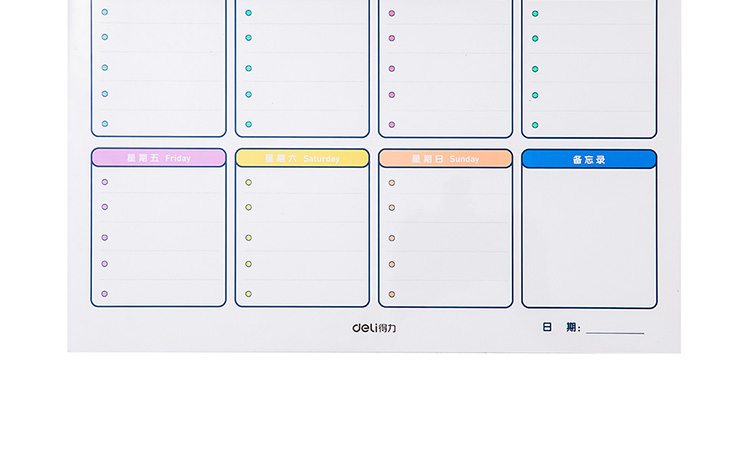The width and height of the screenshot is (750, 472).
Task: Click inside the empty 备忘录 memo box
Action: 589,237
